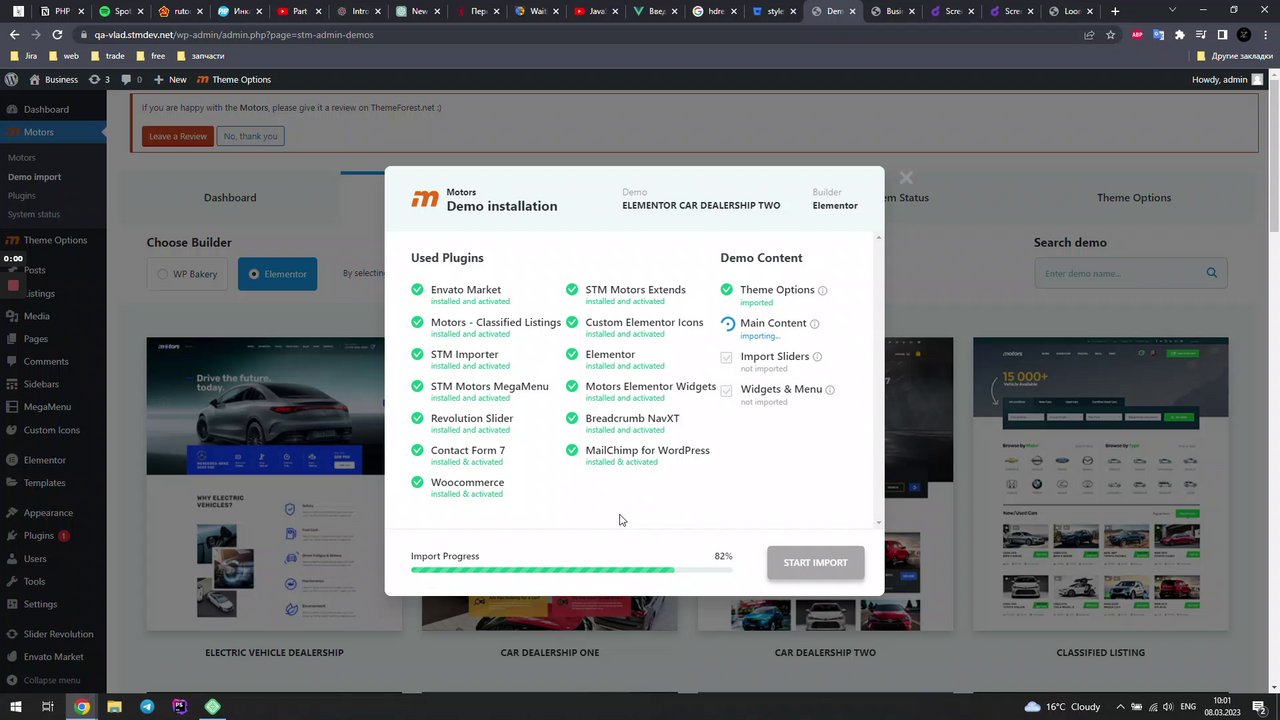Click the dialog scrollbar down arrow

879,522
